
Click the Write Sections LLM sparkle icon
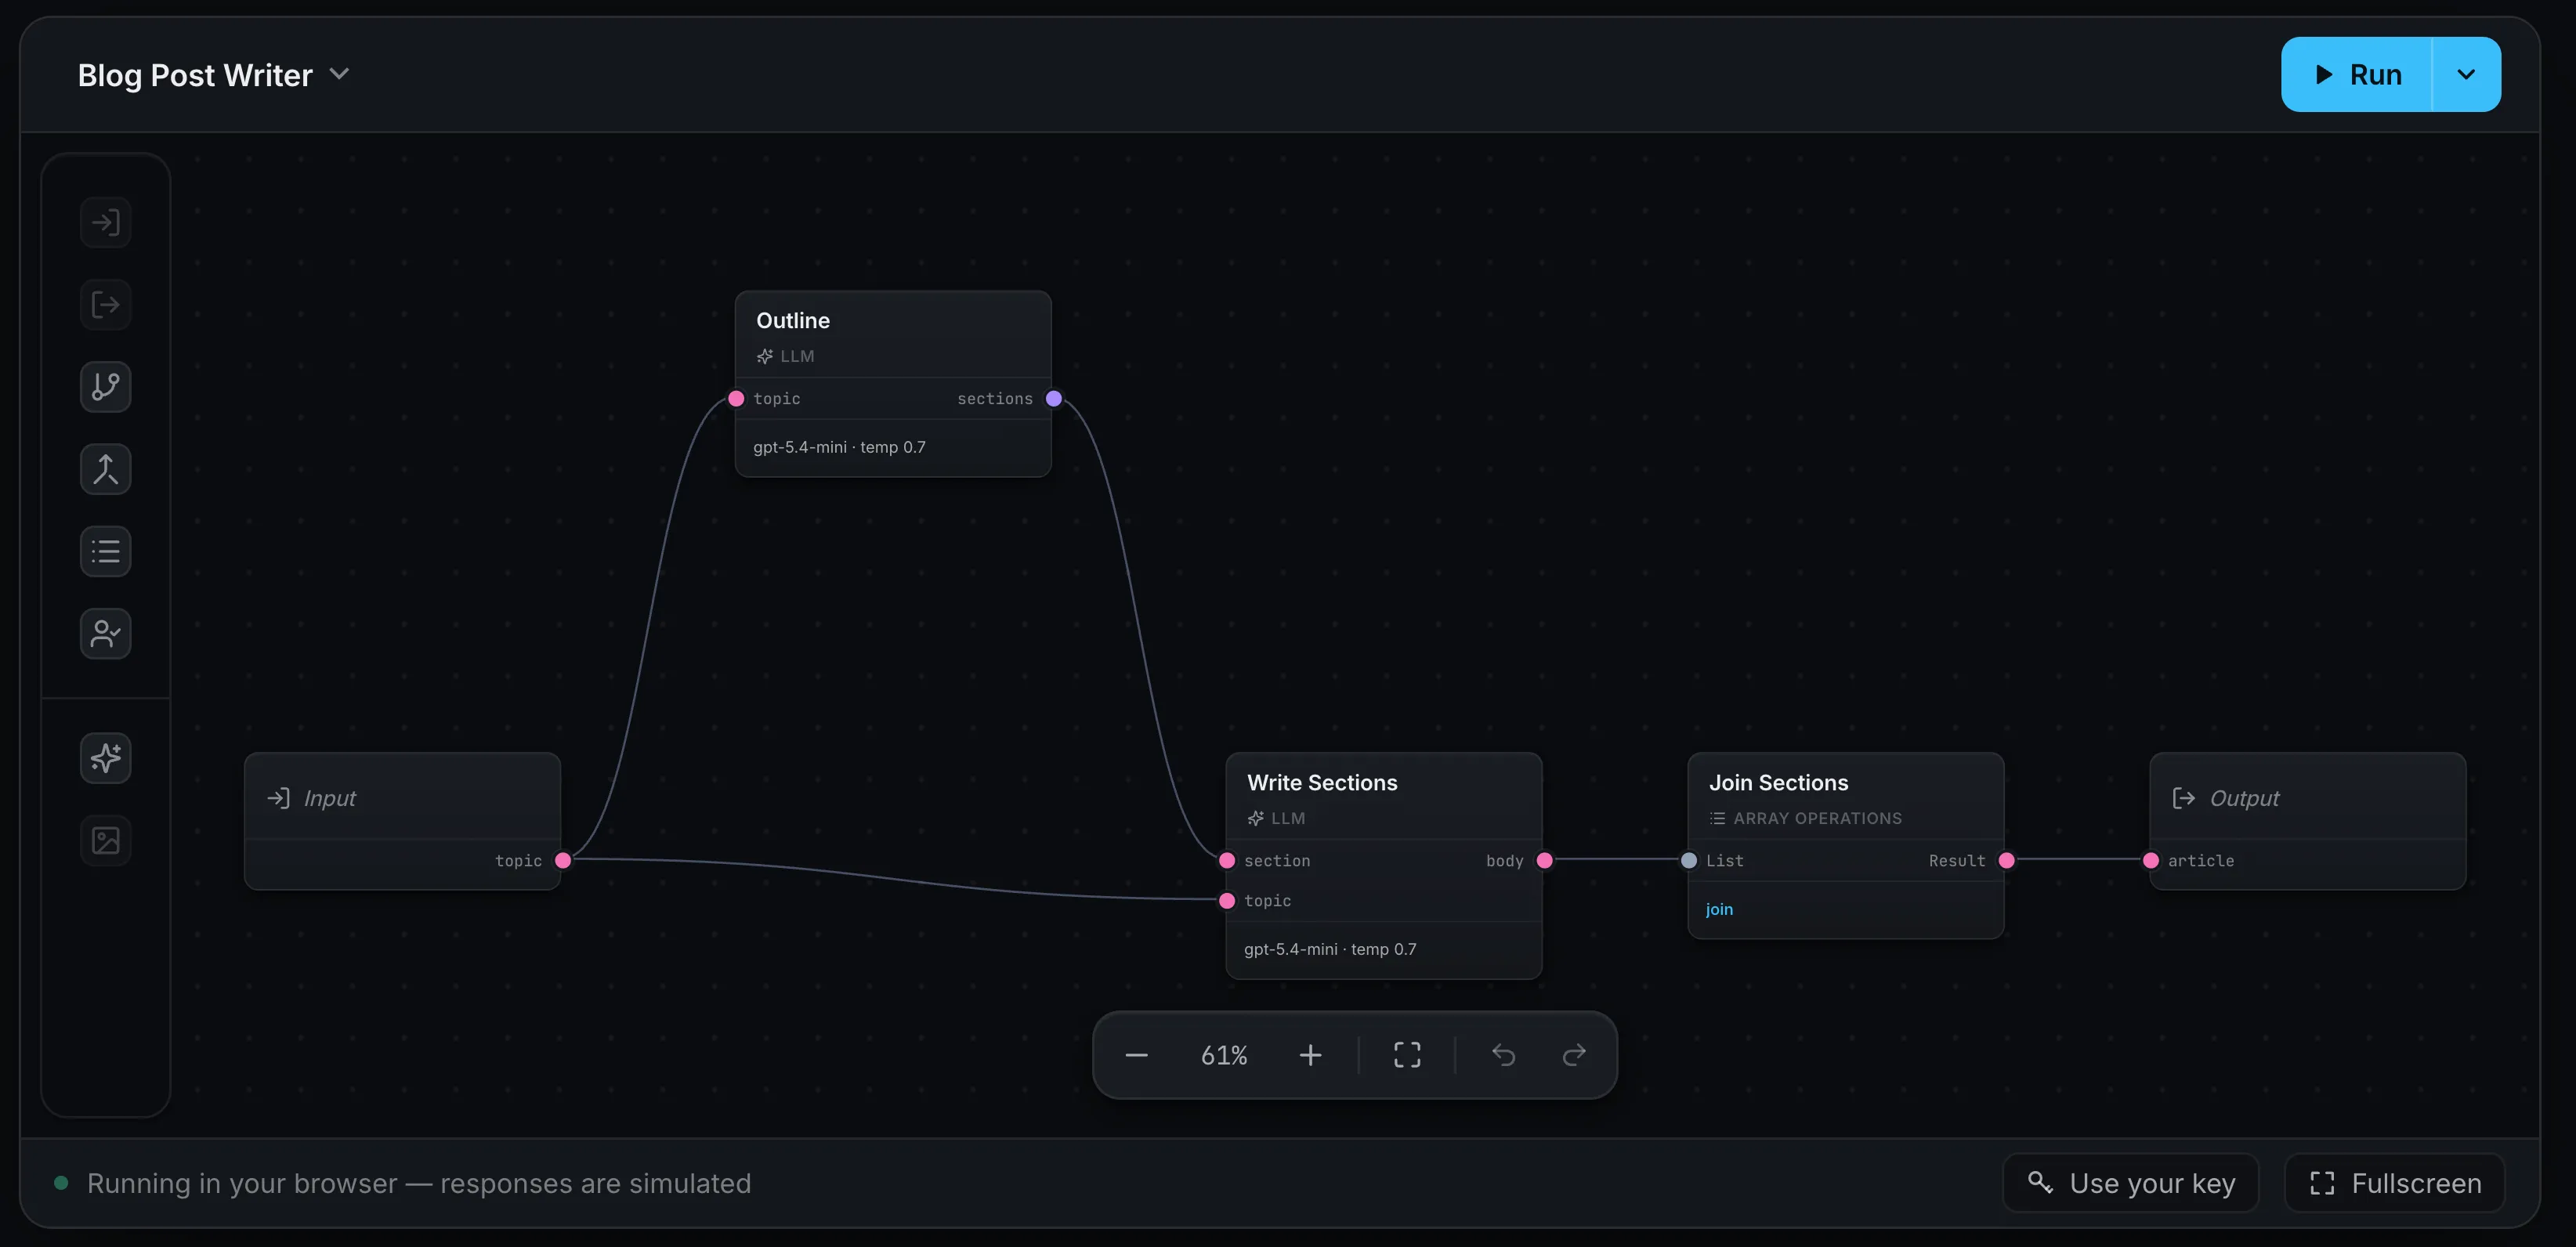1256,818
